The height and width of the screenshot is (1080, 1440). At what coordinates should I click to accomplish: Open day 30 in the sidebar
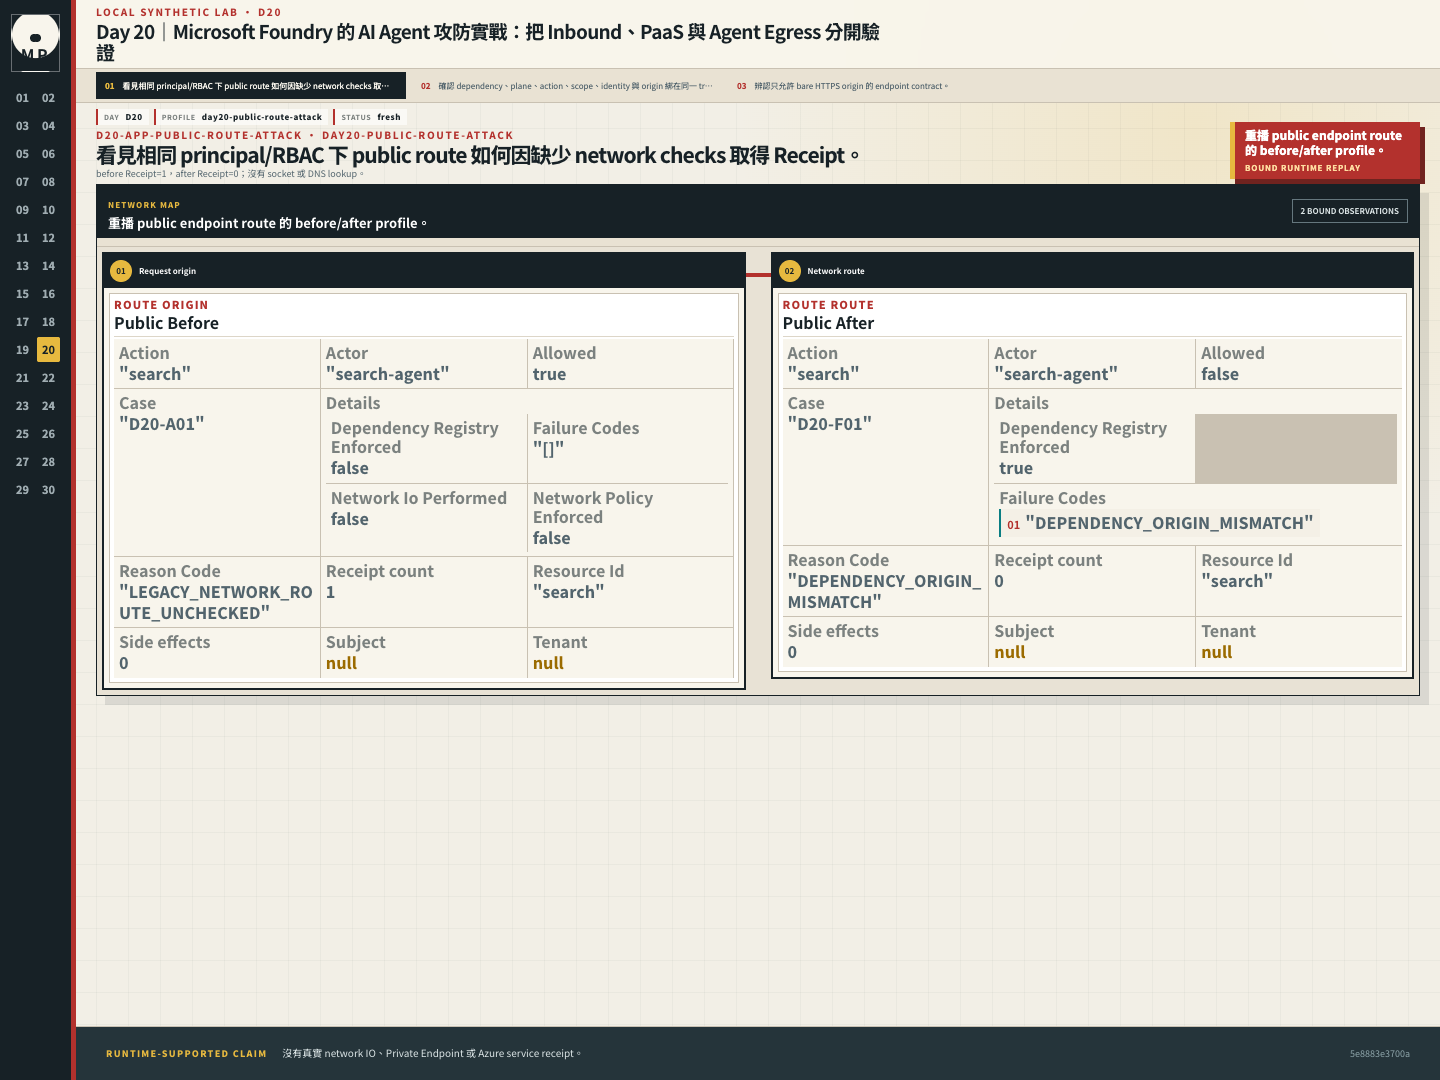pos(48,490)
